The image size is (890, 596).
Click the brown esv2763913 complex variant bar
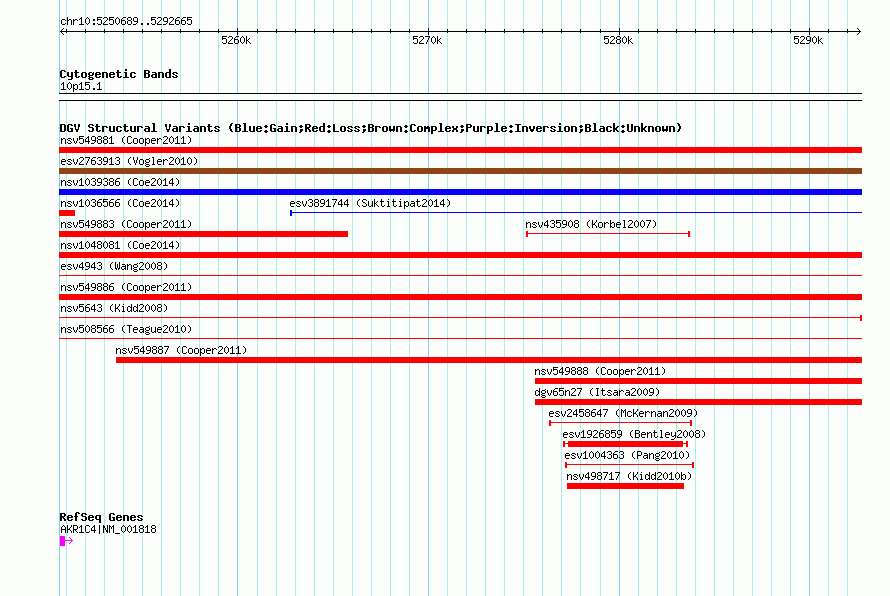460,171
